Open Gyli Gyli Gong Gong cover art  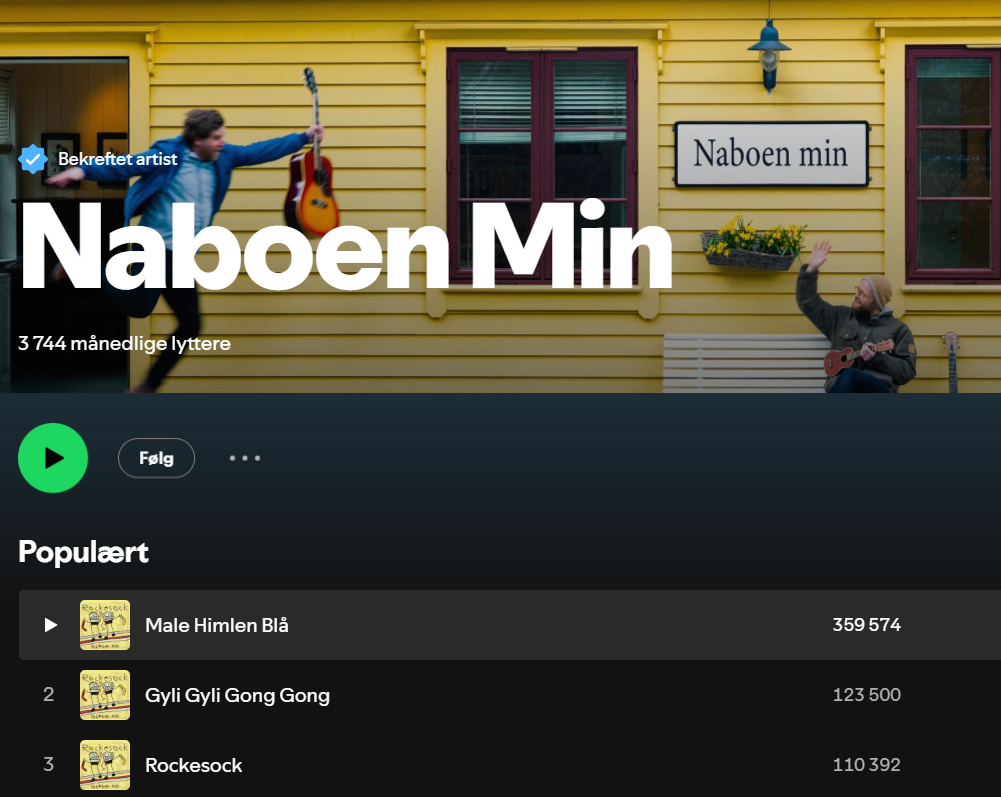click(105, 695)
